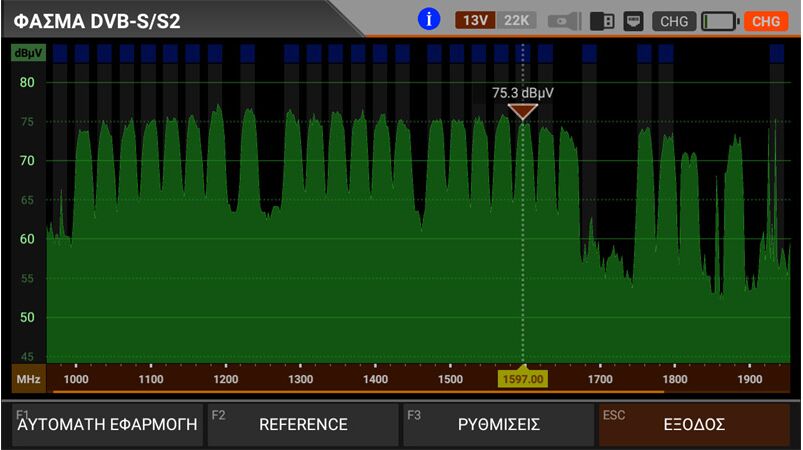The width and height of the screenshot is (803, 450).
Task: Edit the marker frequency field 1597.00
Action: (522, 379)
